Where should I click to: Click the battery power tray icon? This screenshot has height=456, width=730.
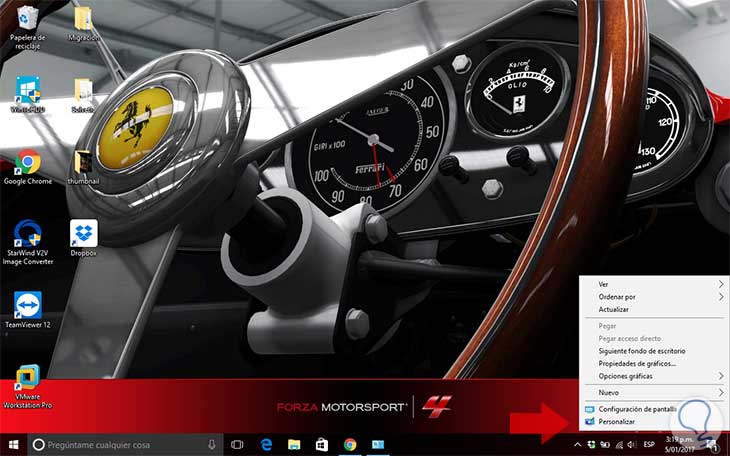pyautogui.click(x=605, y=445)
